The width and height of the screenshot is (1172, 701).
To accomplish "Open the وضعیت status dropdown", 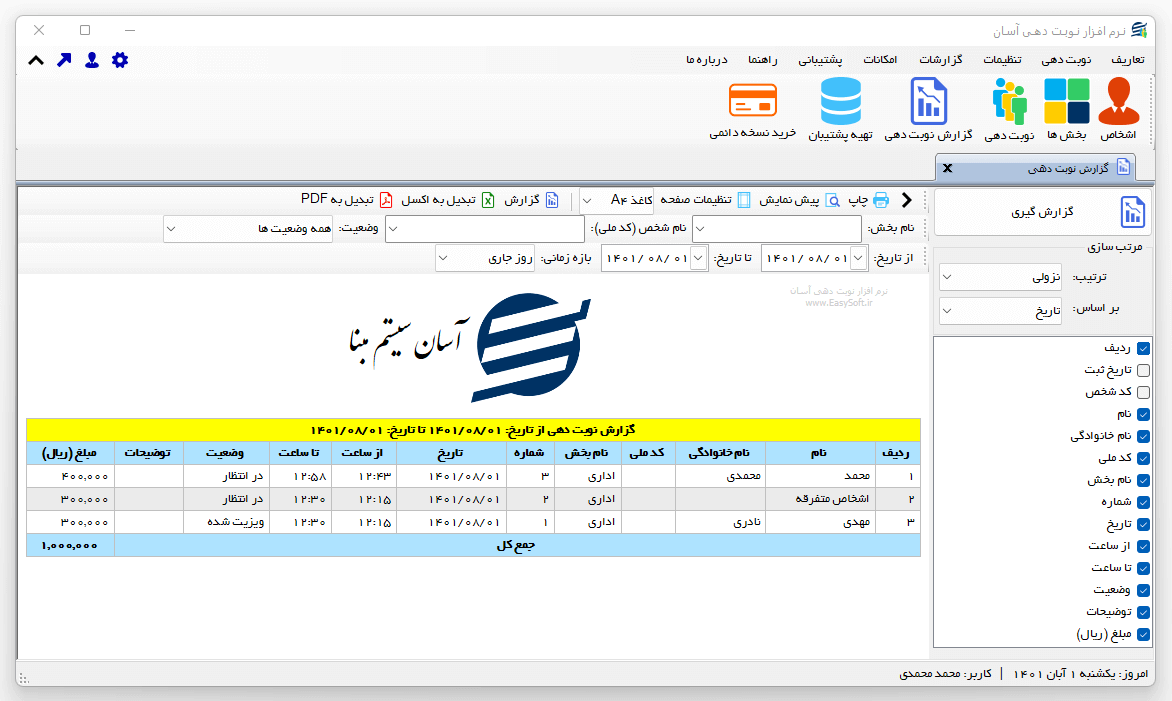I will coord(248,229).
